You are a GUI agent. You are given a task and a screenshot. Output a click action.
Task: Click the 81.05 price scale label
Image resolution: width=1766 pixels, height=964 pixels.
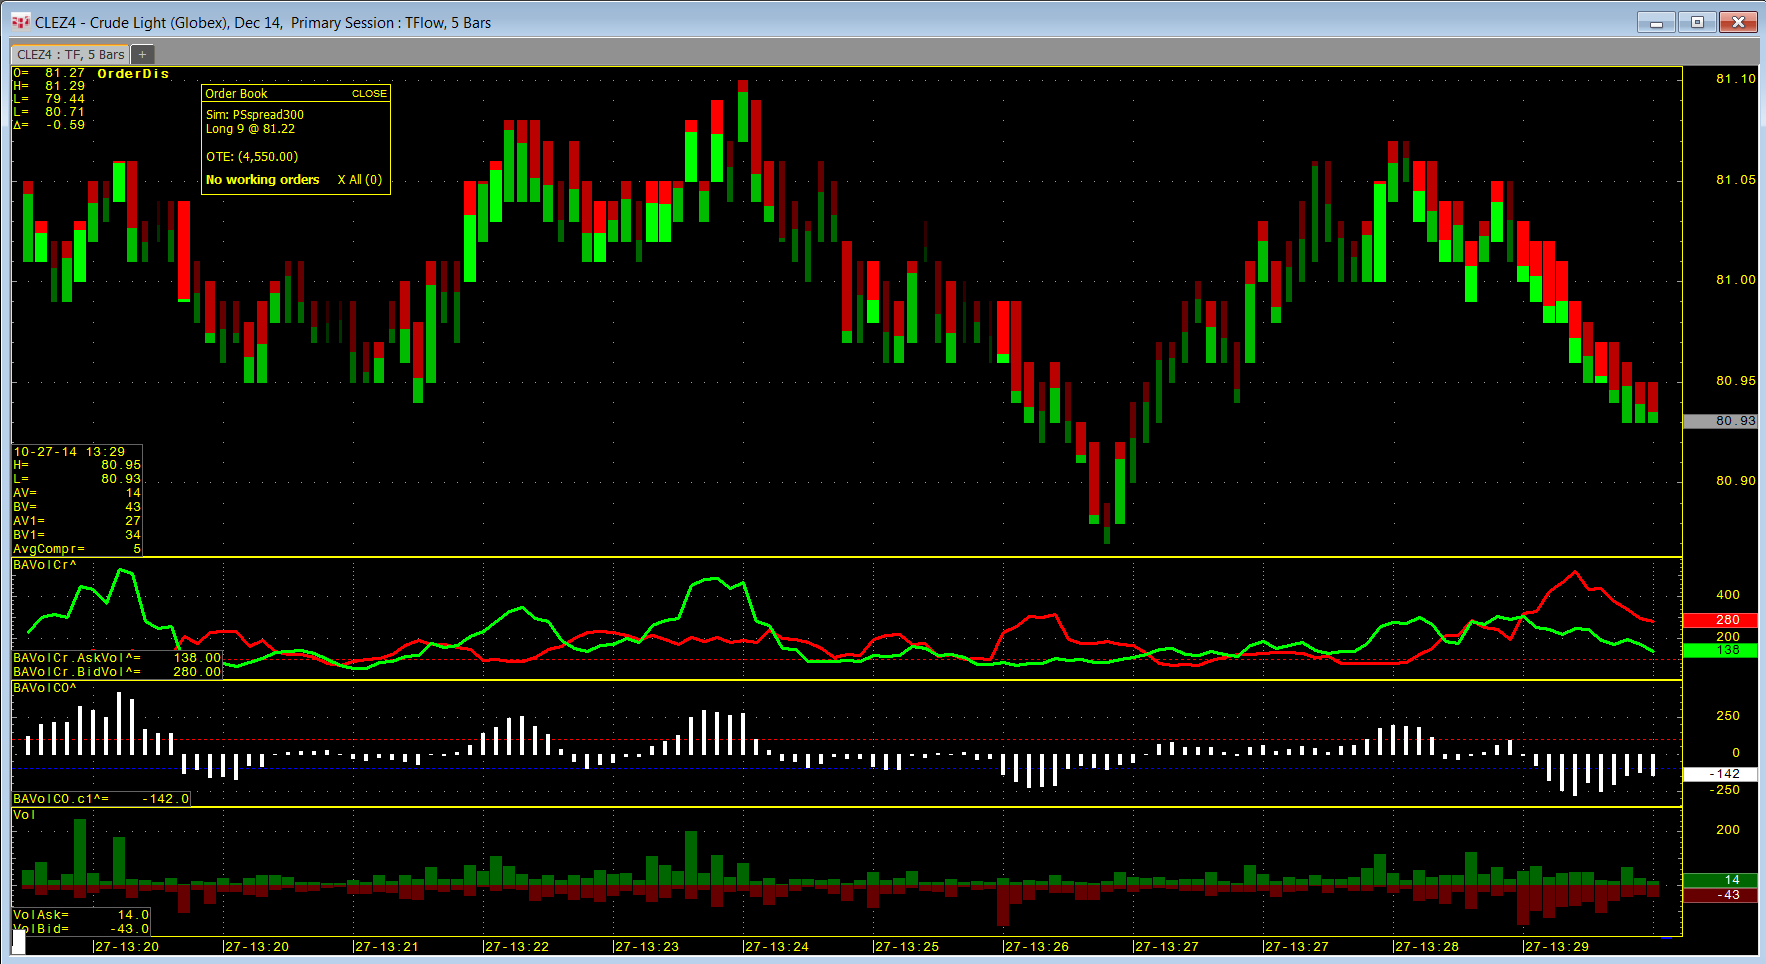coord(1735,180)
